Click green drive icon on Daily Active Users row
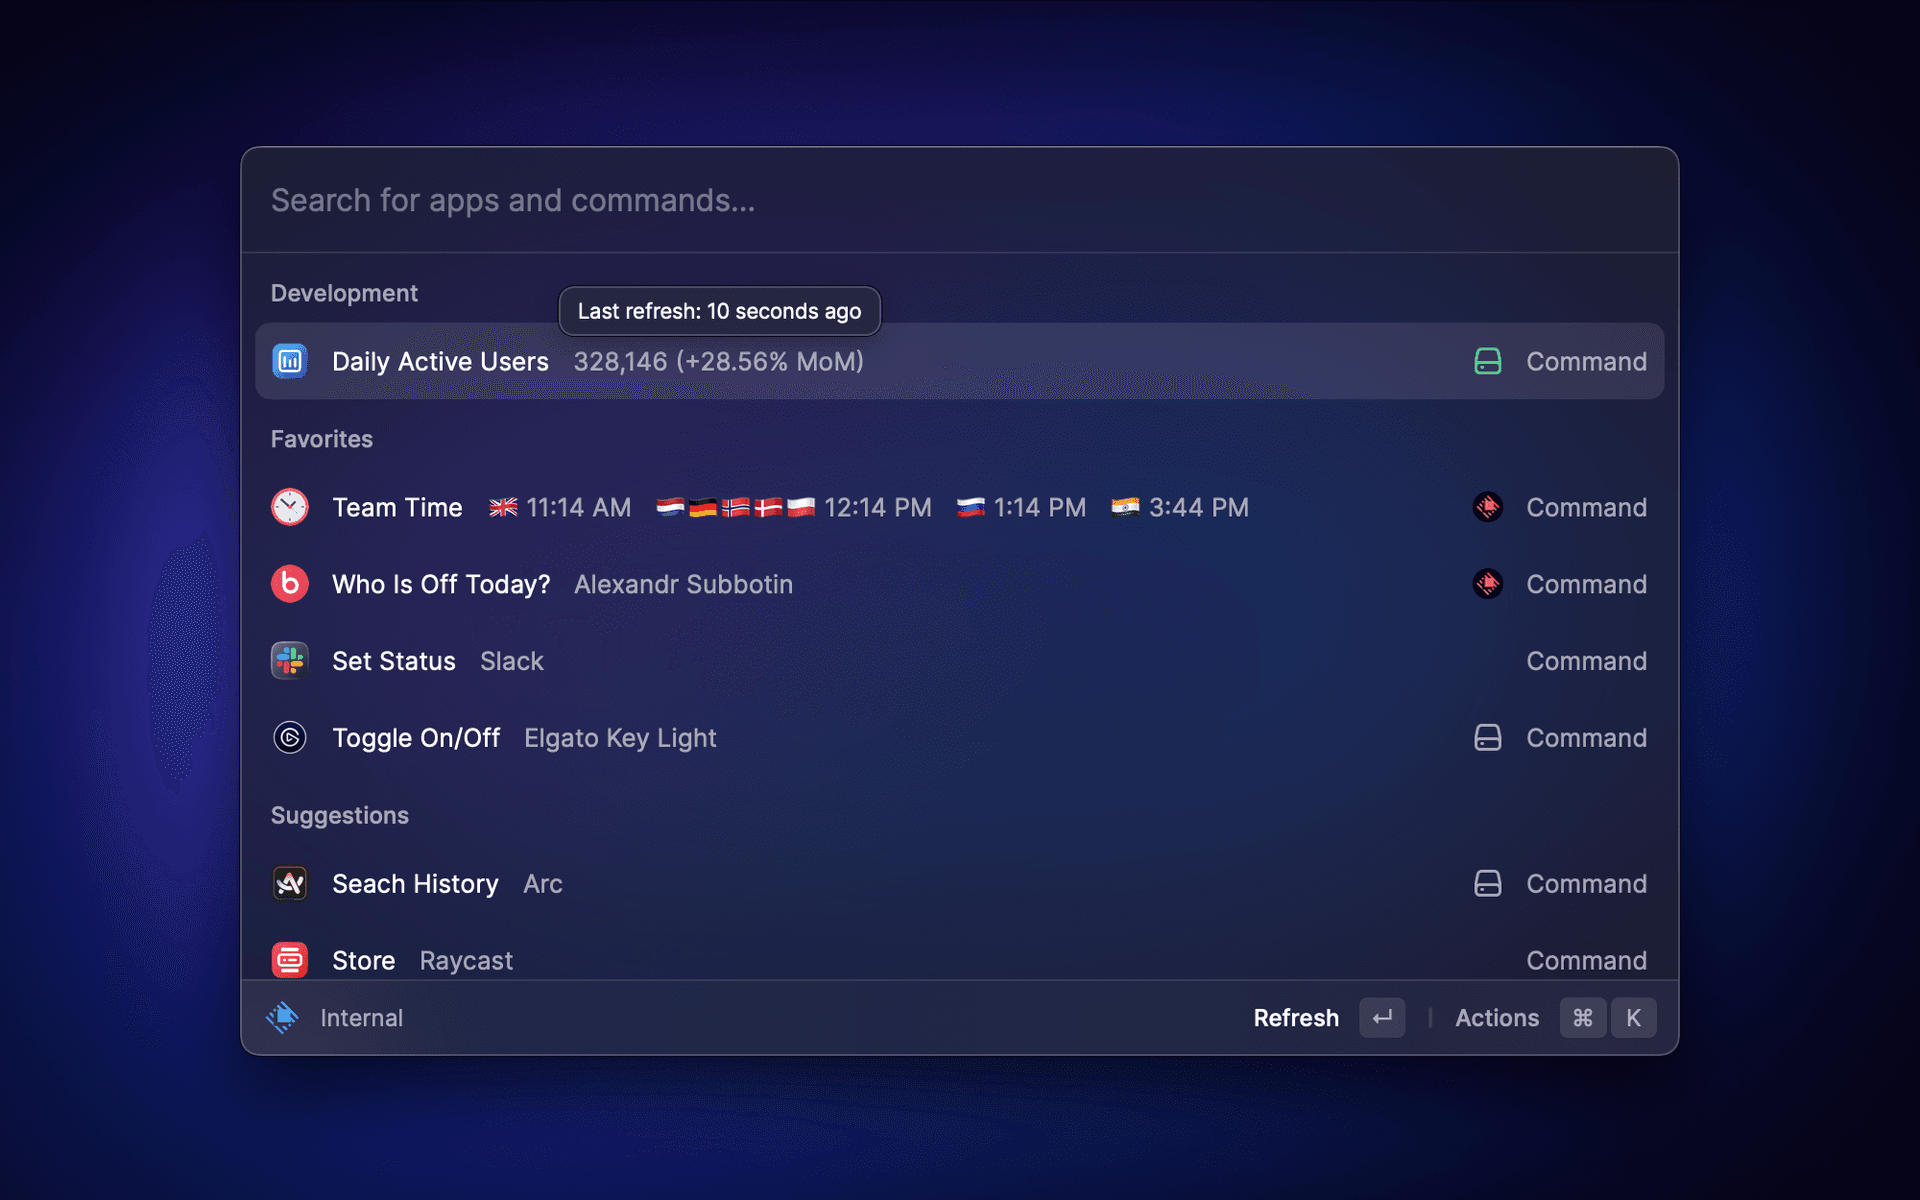This screenshot has height=1200, width=1920. pos(1487,361)
